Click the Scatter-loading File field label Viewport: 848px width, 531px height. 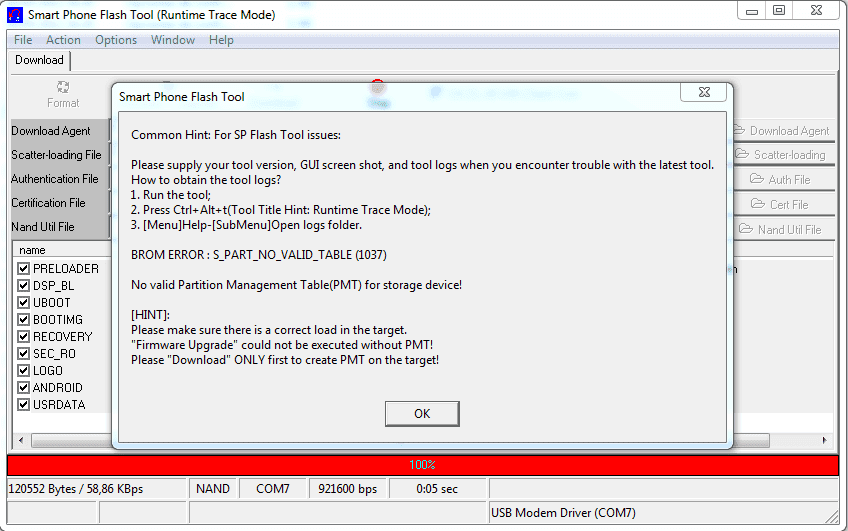click(x=56, y=155)
